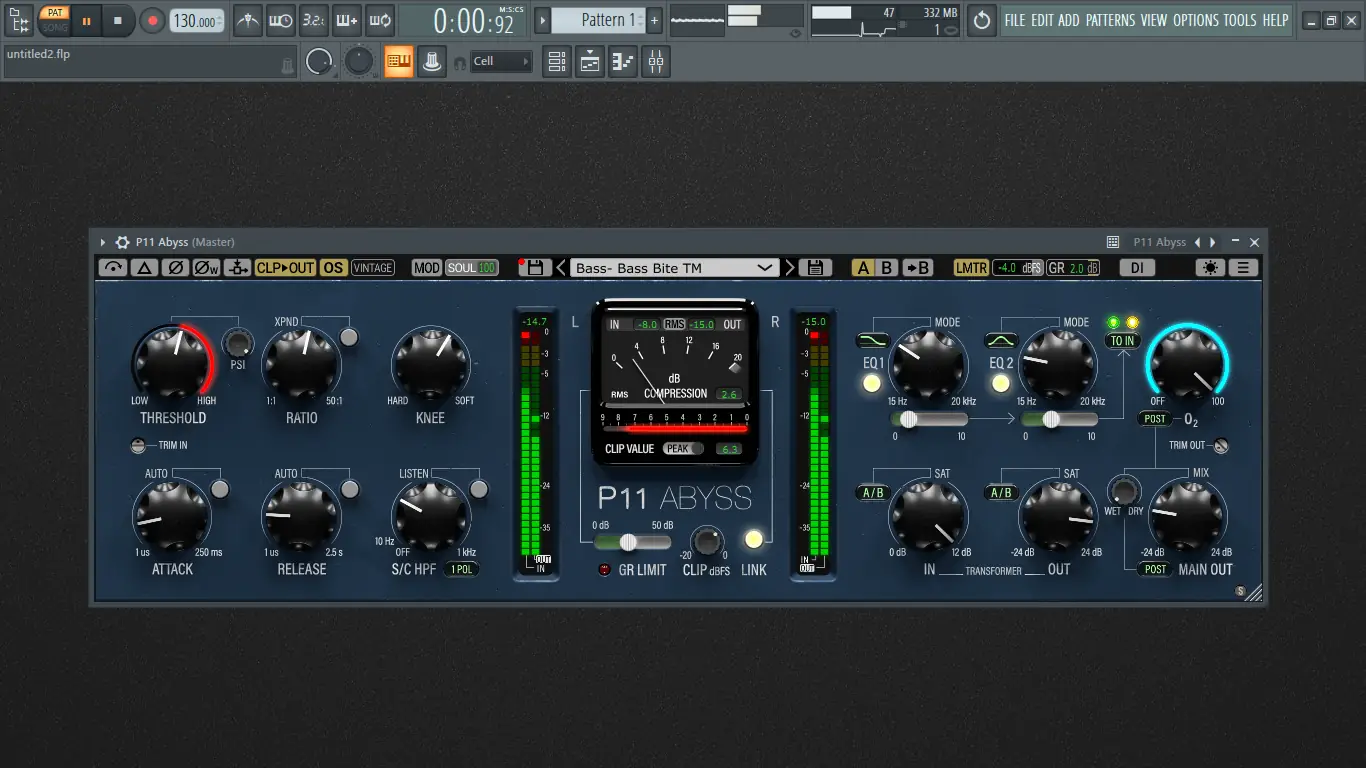
Task: Toggle the LMTR limiter button
Action: (x=971, y=268)
